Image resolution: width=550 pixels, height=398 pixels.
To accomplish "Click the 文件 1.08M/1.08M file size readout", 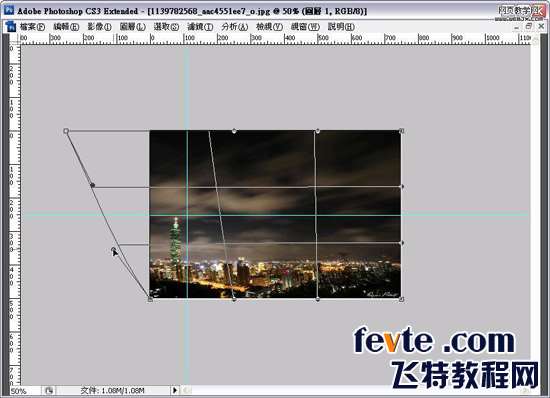I will click(112, 390).
